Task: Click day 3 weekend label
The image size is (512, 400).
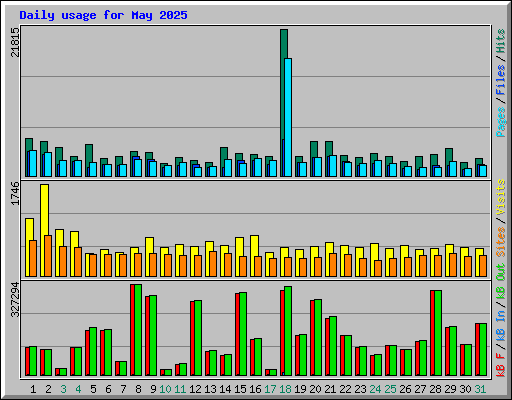Action: click(63, 389)
